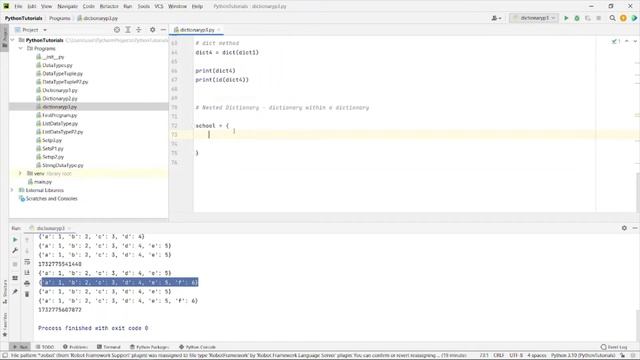Open Dictionaryp2.py in project tree

pos(60,98)
